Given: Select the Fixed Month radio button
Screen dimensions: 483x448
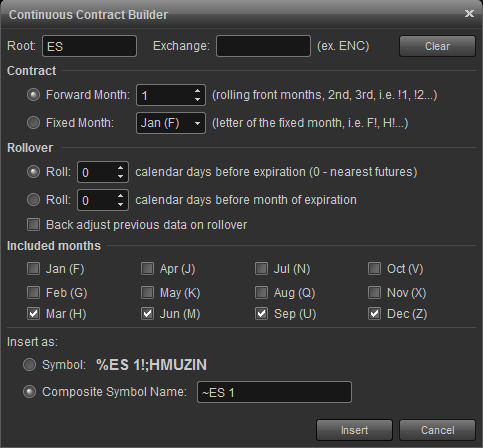Looking at the screenshot, I should coord(33,123).
